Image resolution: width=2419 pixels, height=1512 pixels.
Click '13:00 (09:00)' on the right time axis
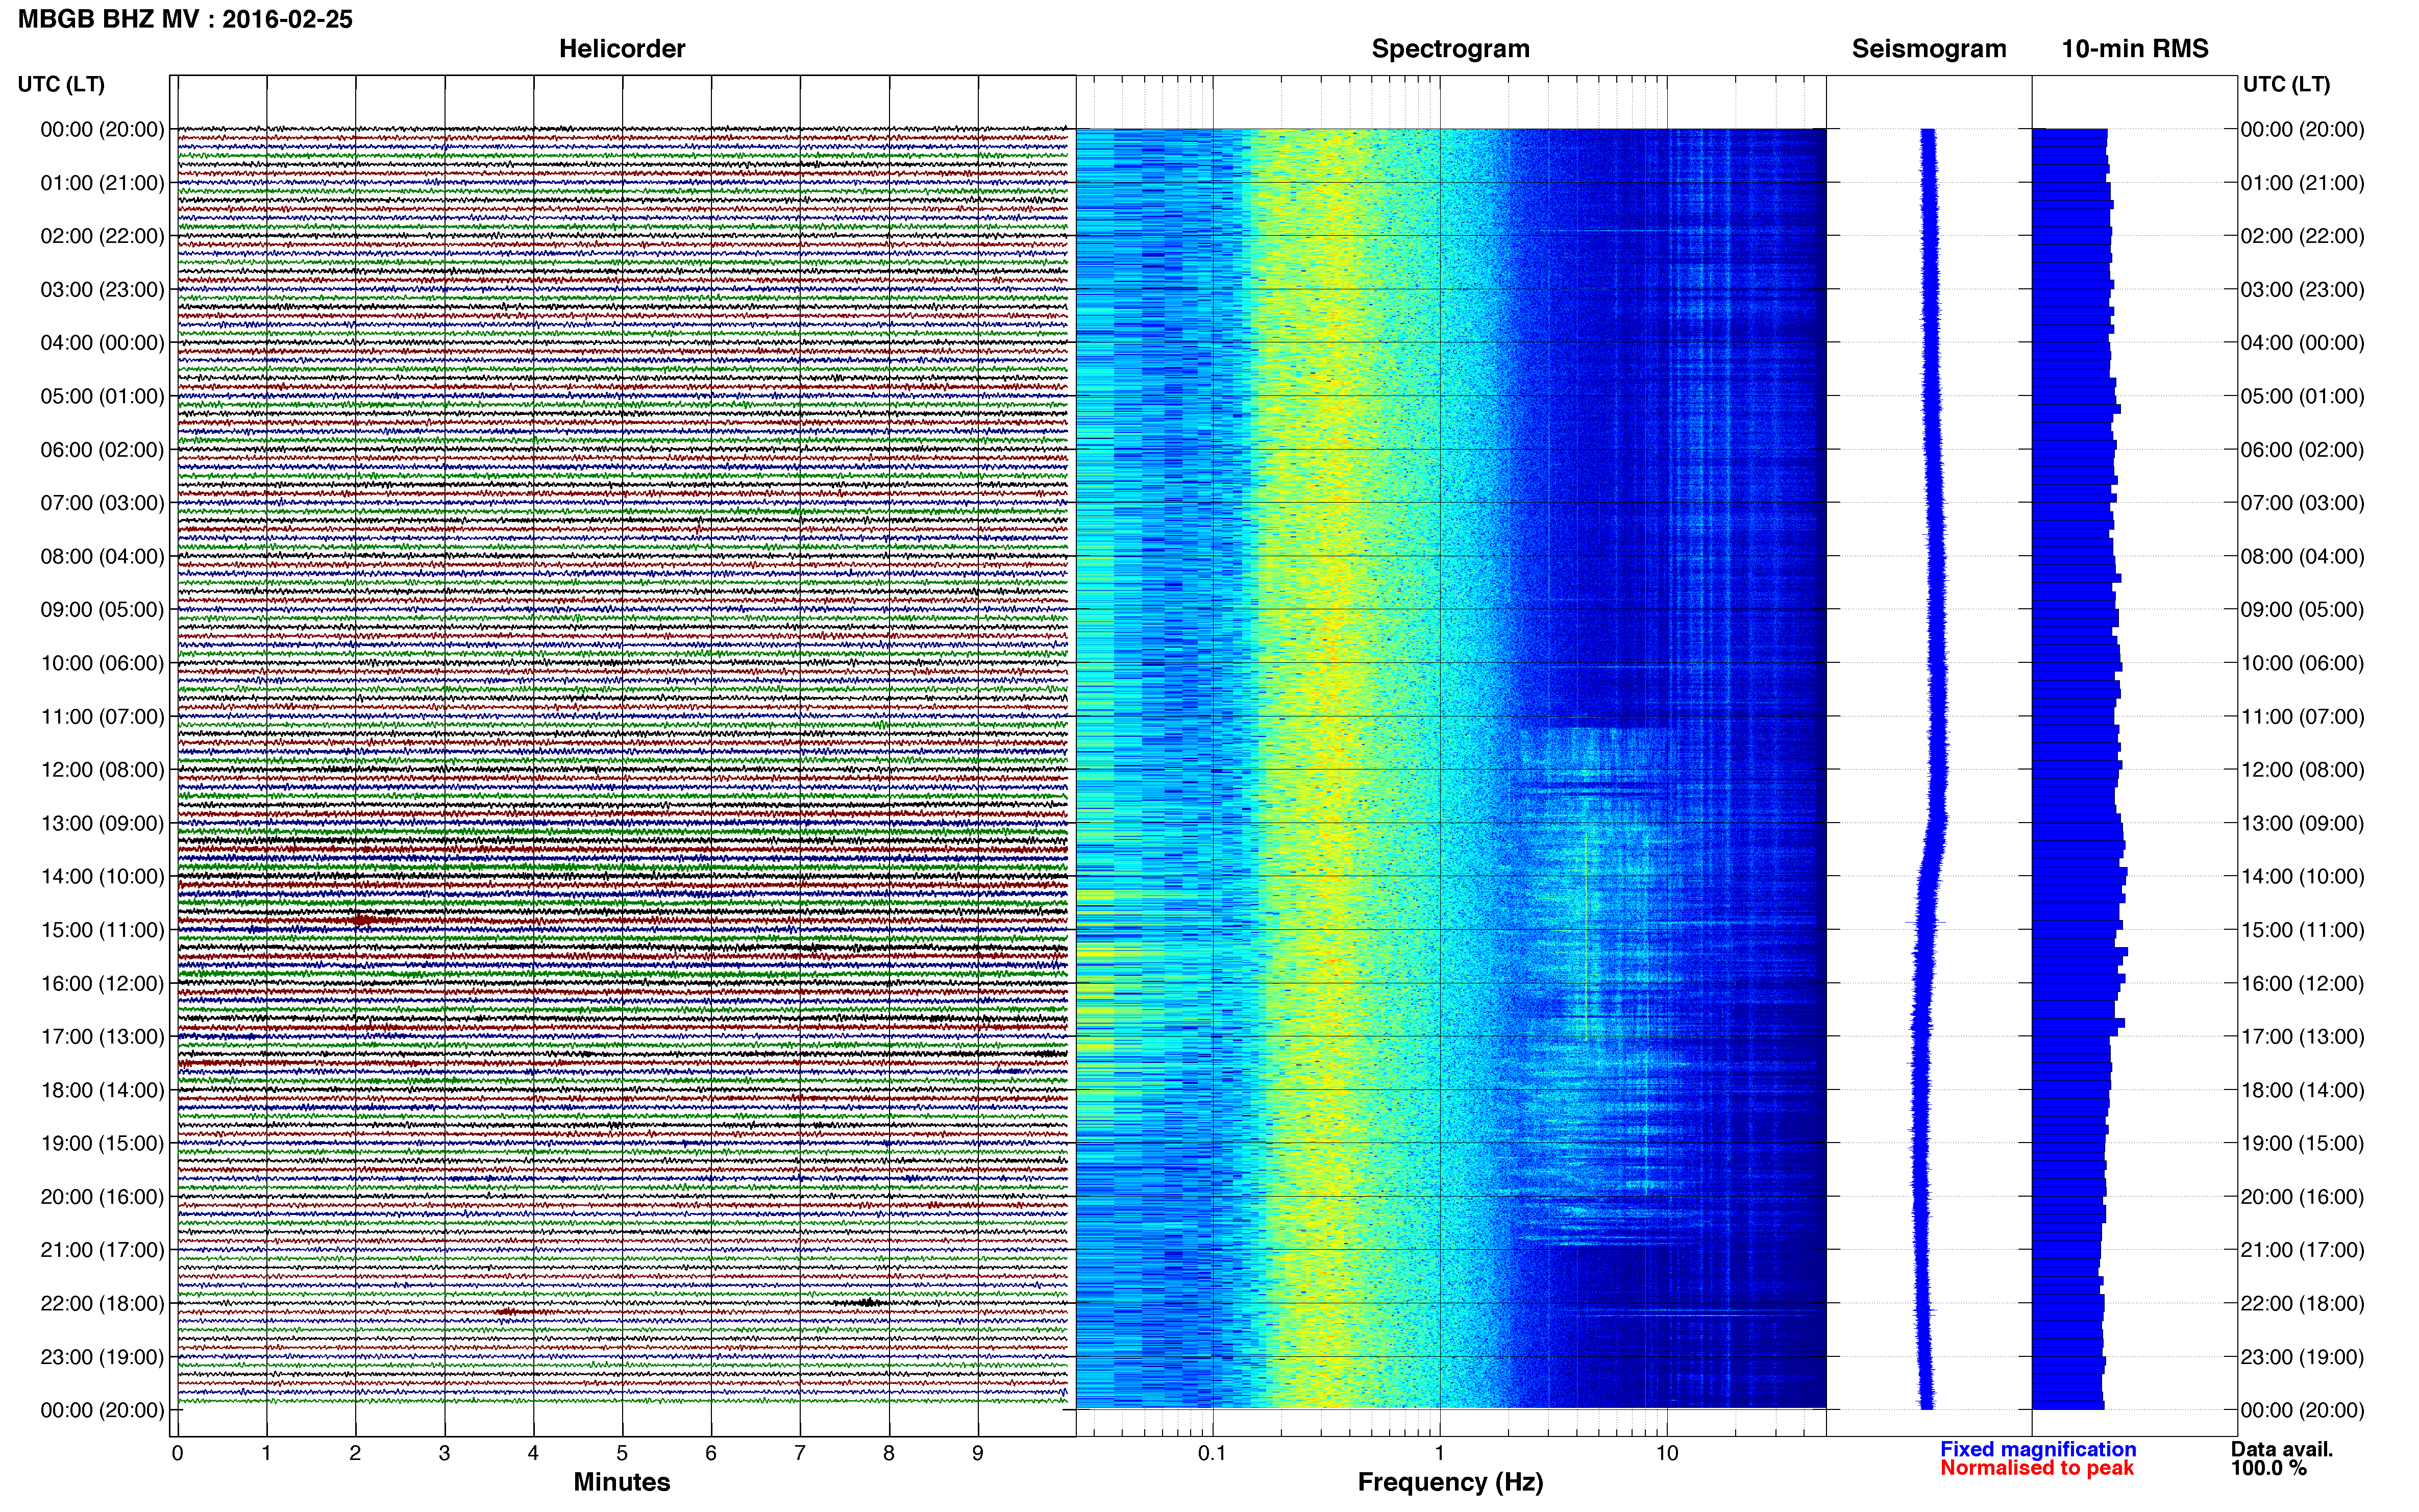2303,824
